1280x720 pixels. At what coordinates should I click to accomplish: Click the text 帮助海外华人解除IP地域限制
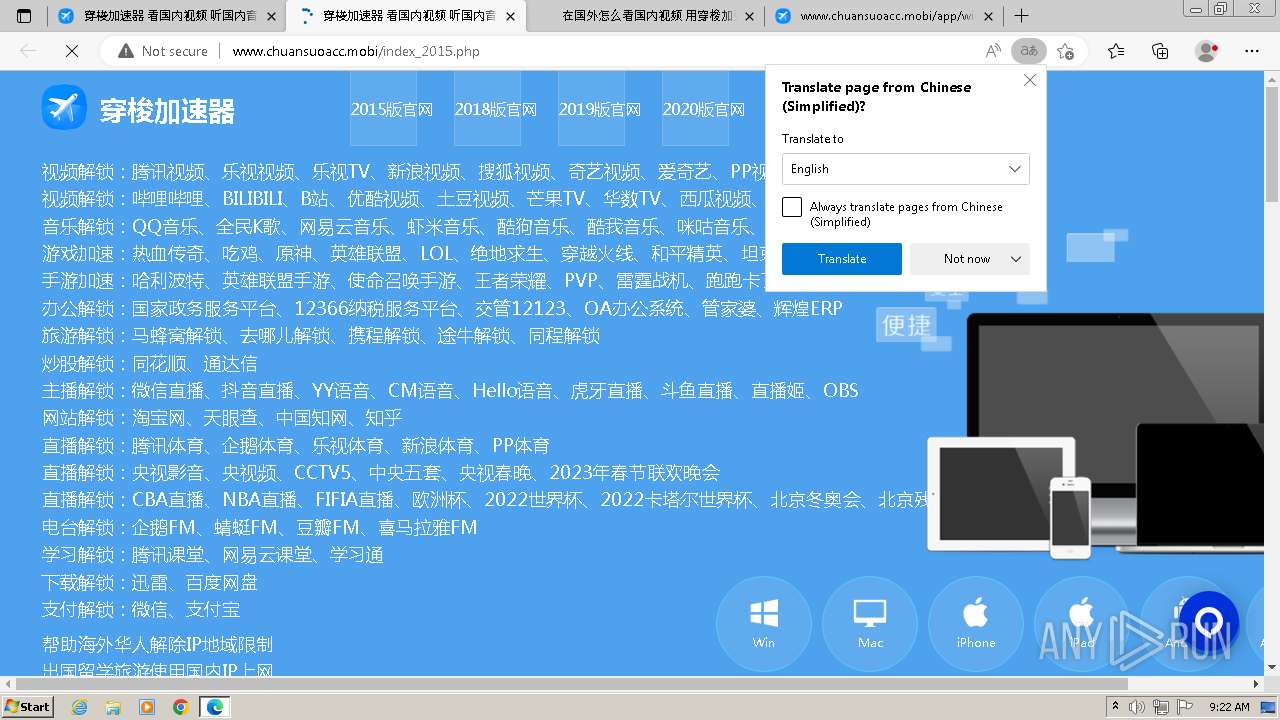coord(157,644)
